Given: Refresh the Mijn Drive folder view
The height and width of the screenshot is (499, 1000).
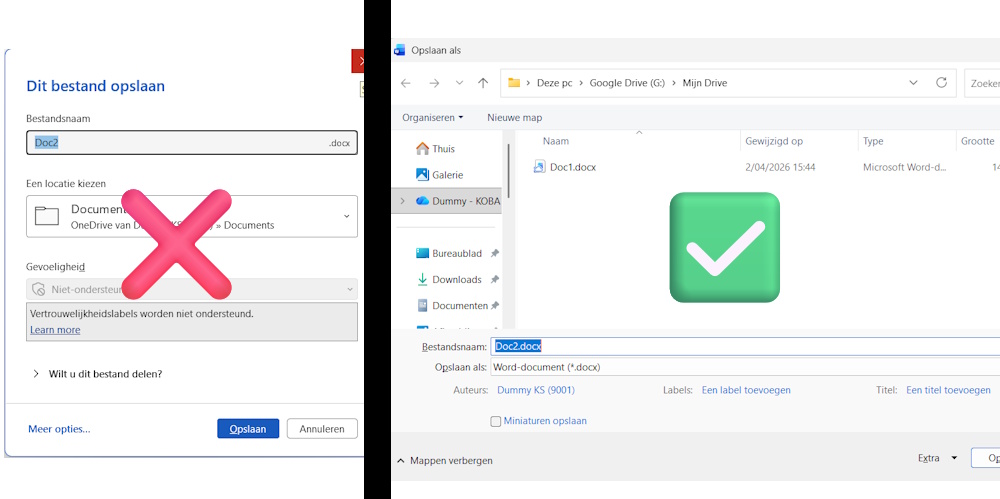Looking at the screenshot, I should coord(941,83).
